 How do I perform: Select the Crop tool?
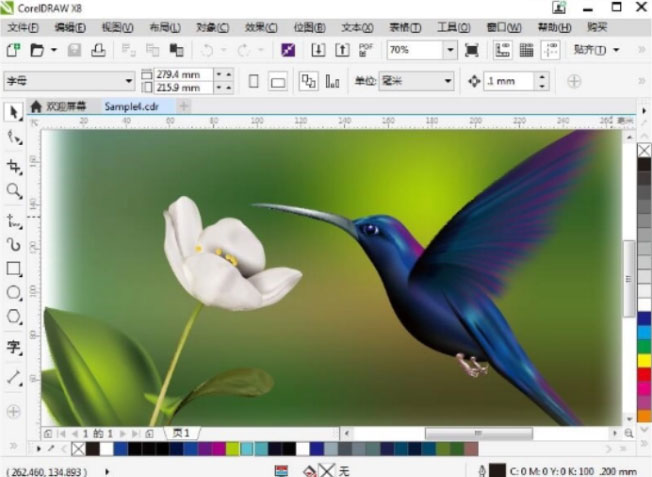click(x=14, y=167)
